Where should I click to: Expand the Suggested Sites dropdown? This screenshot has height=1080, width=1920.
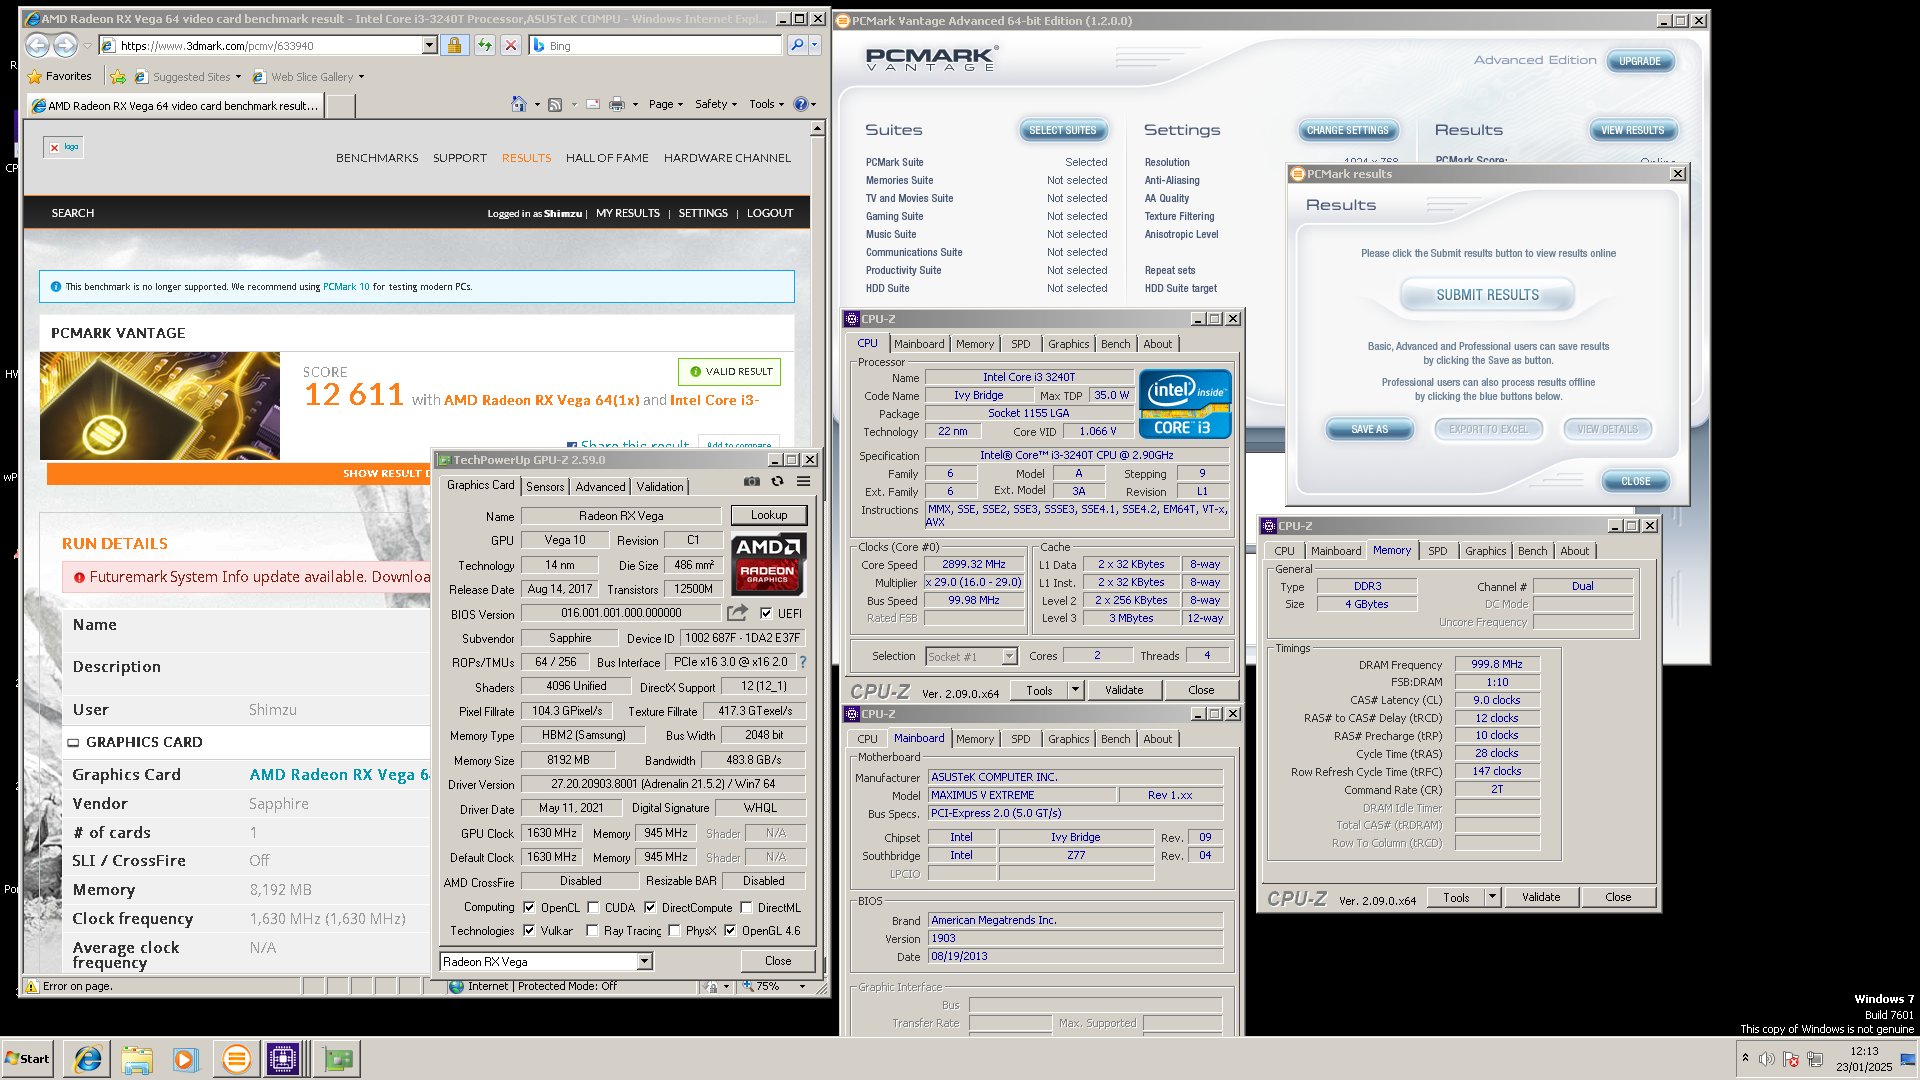238,77
